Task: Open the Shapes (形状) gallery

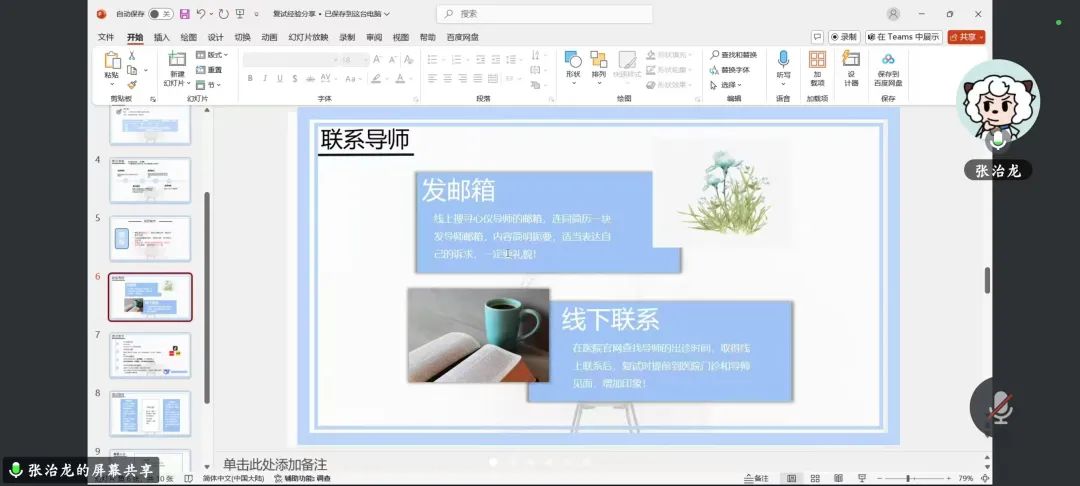Action: [573, 63]
